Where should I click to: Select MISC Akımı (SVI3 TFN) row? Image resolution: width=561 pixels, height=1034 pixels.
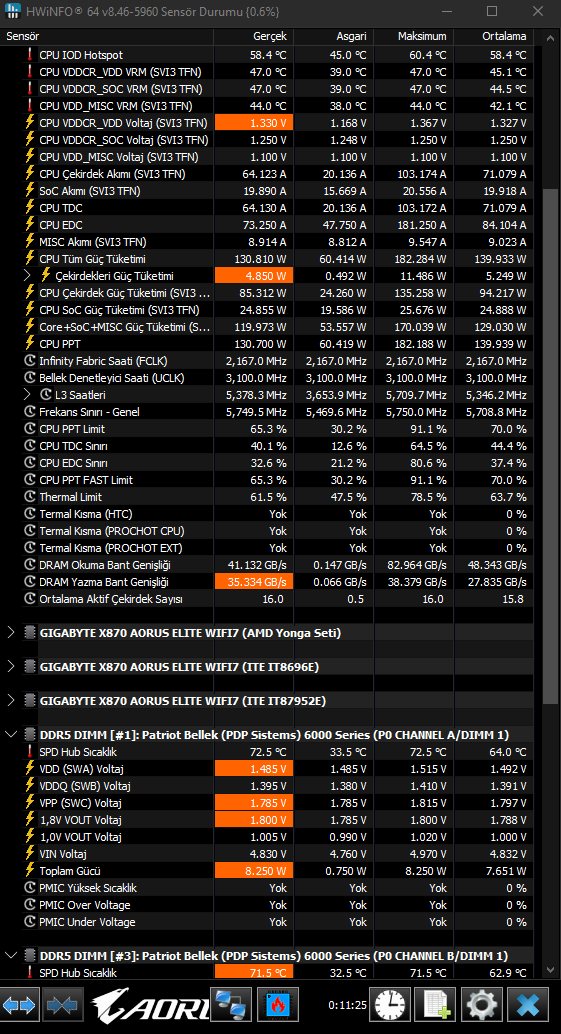tap(267, 242)
